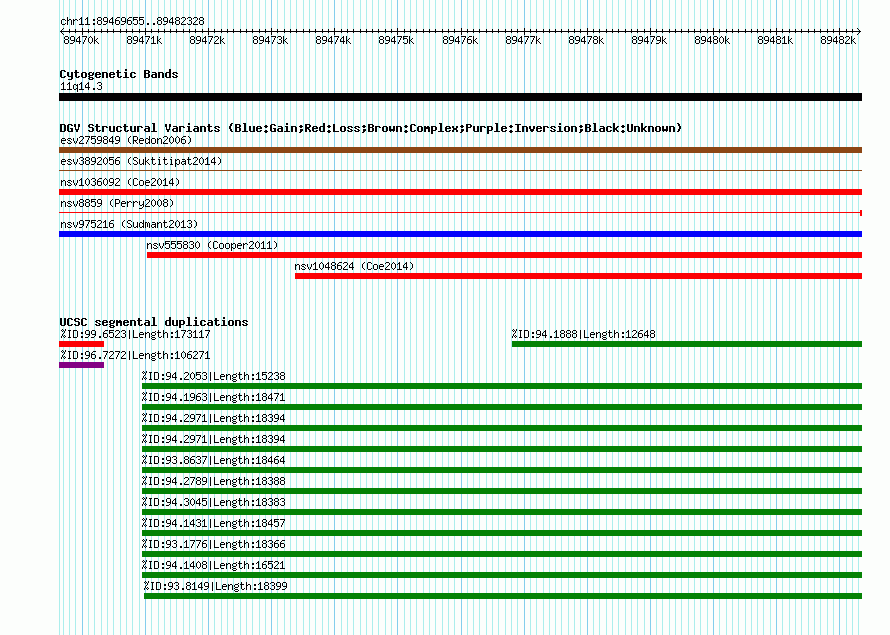Open the nsv8859 (Perry2008) variant label
The height and width of the screenshot is (635, 890).
pyautogui.click(x=117, y=203)
